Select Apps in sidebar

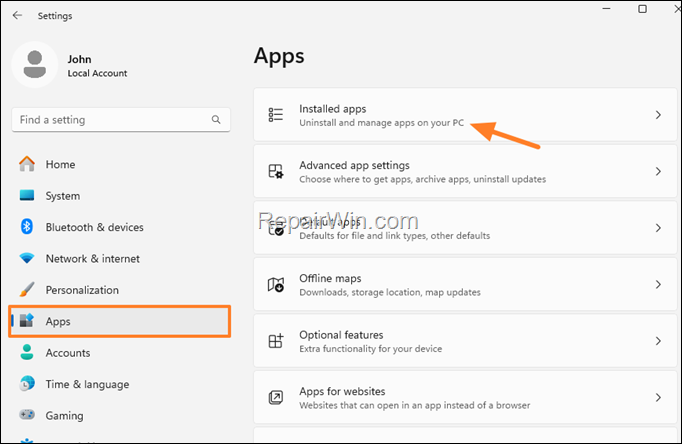120,321
